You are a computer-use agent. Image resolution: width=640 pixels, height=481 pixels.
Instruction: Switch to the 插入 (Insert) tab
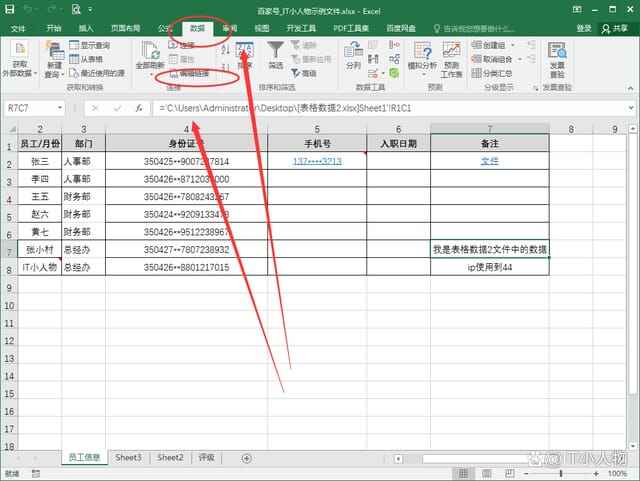(86, 28)
